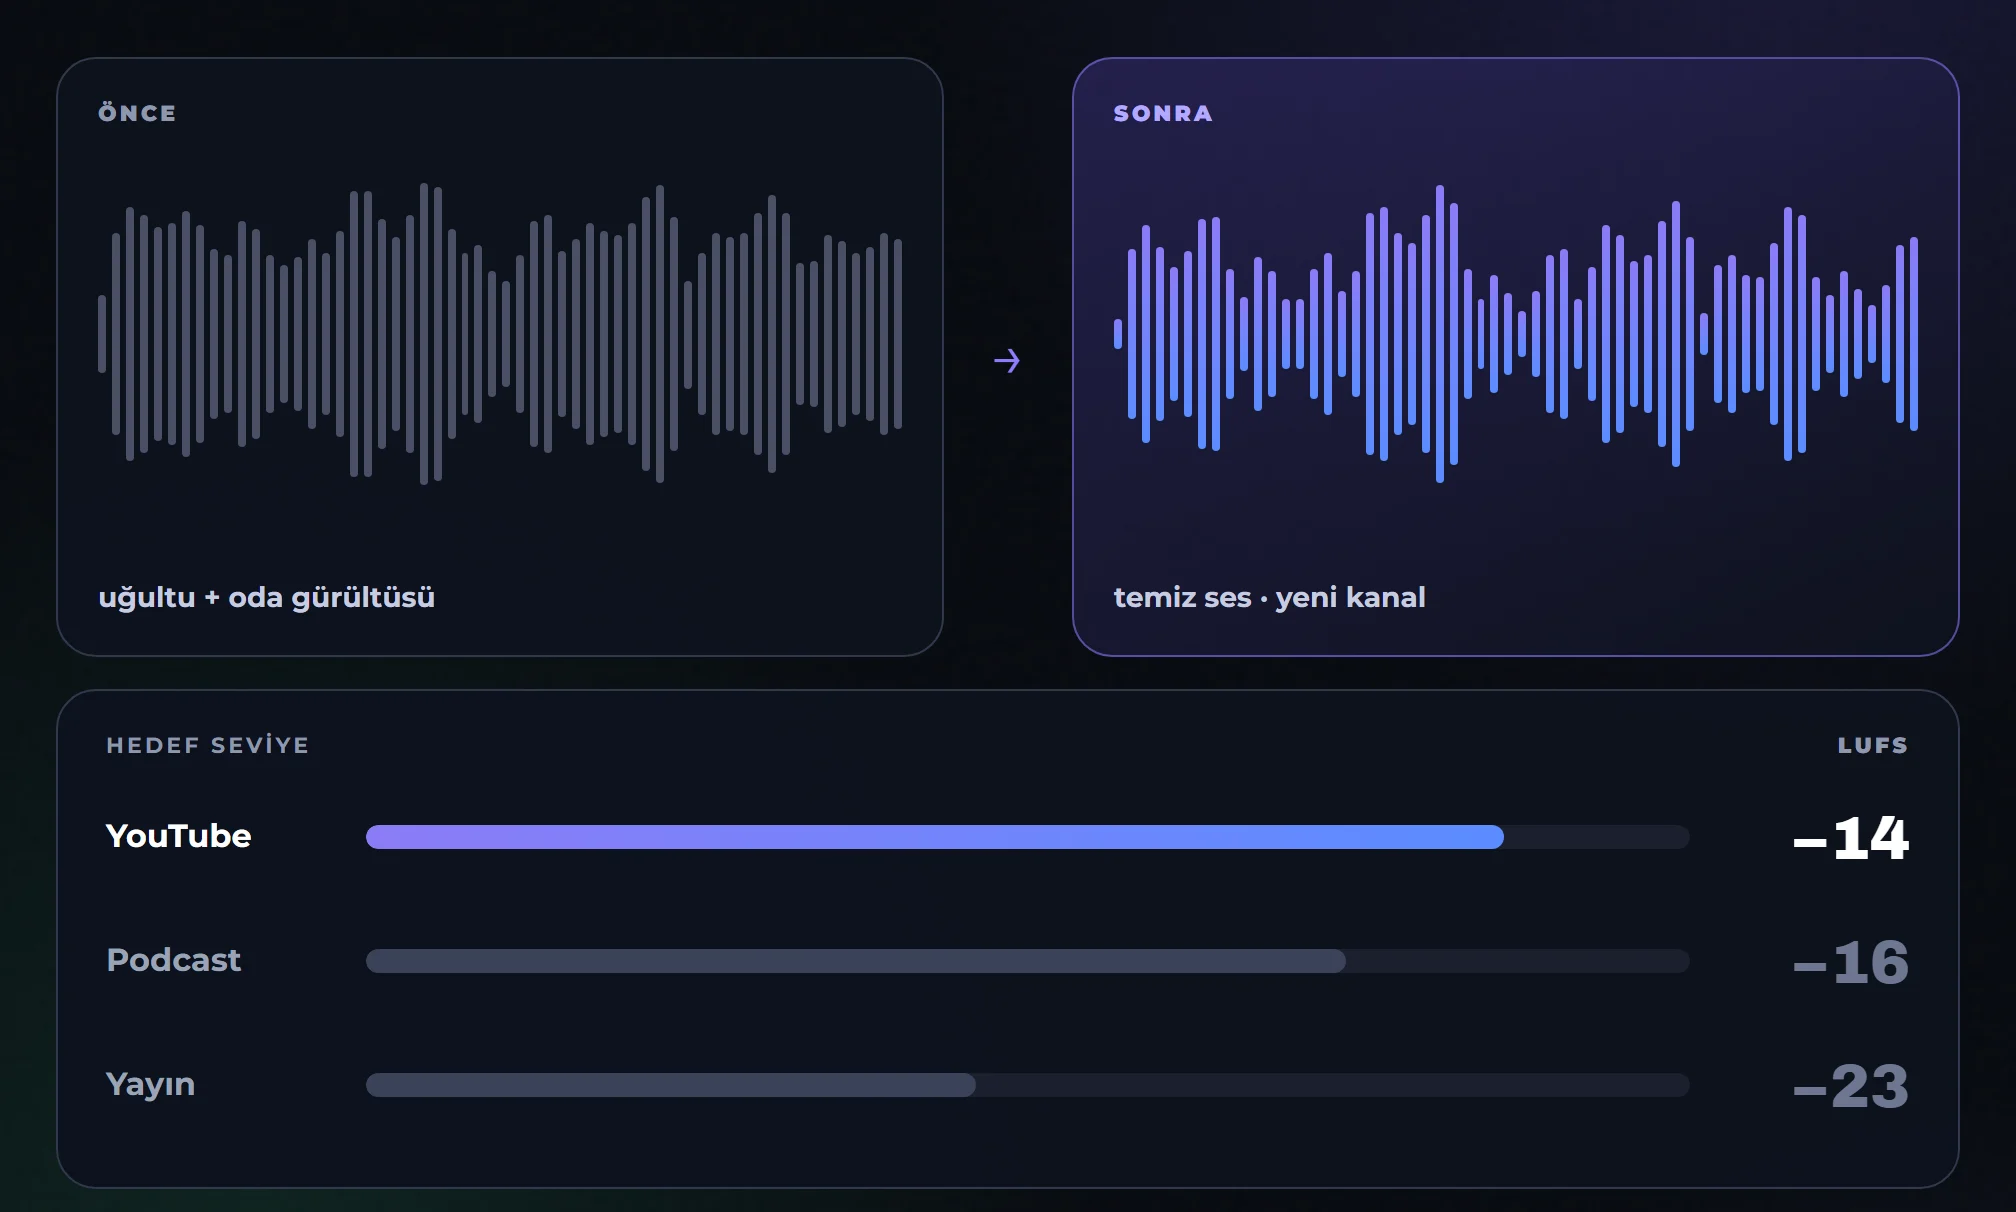Click the 'uğultu + oda gürültüsü' caption
This screenshot has width=2016, height=1212.
[x=267, y=598]
